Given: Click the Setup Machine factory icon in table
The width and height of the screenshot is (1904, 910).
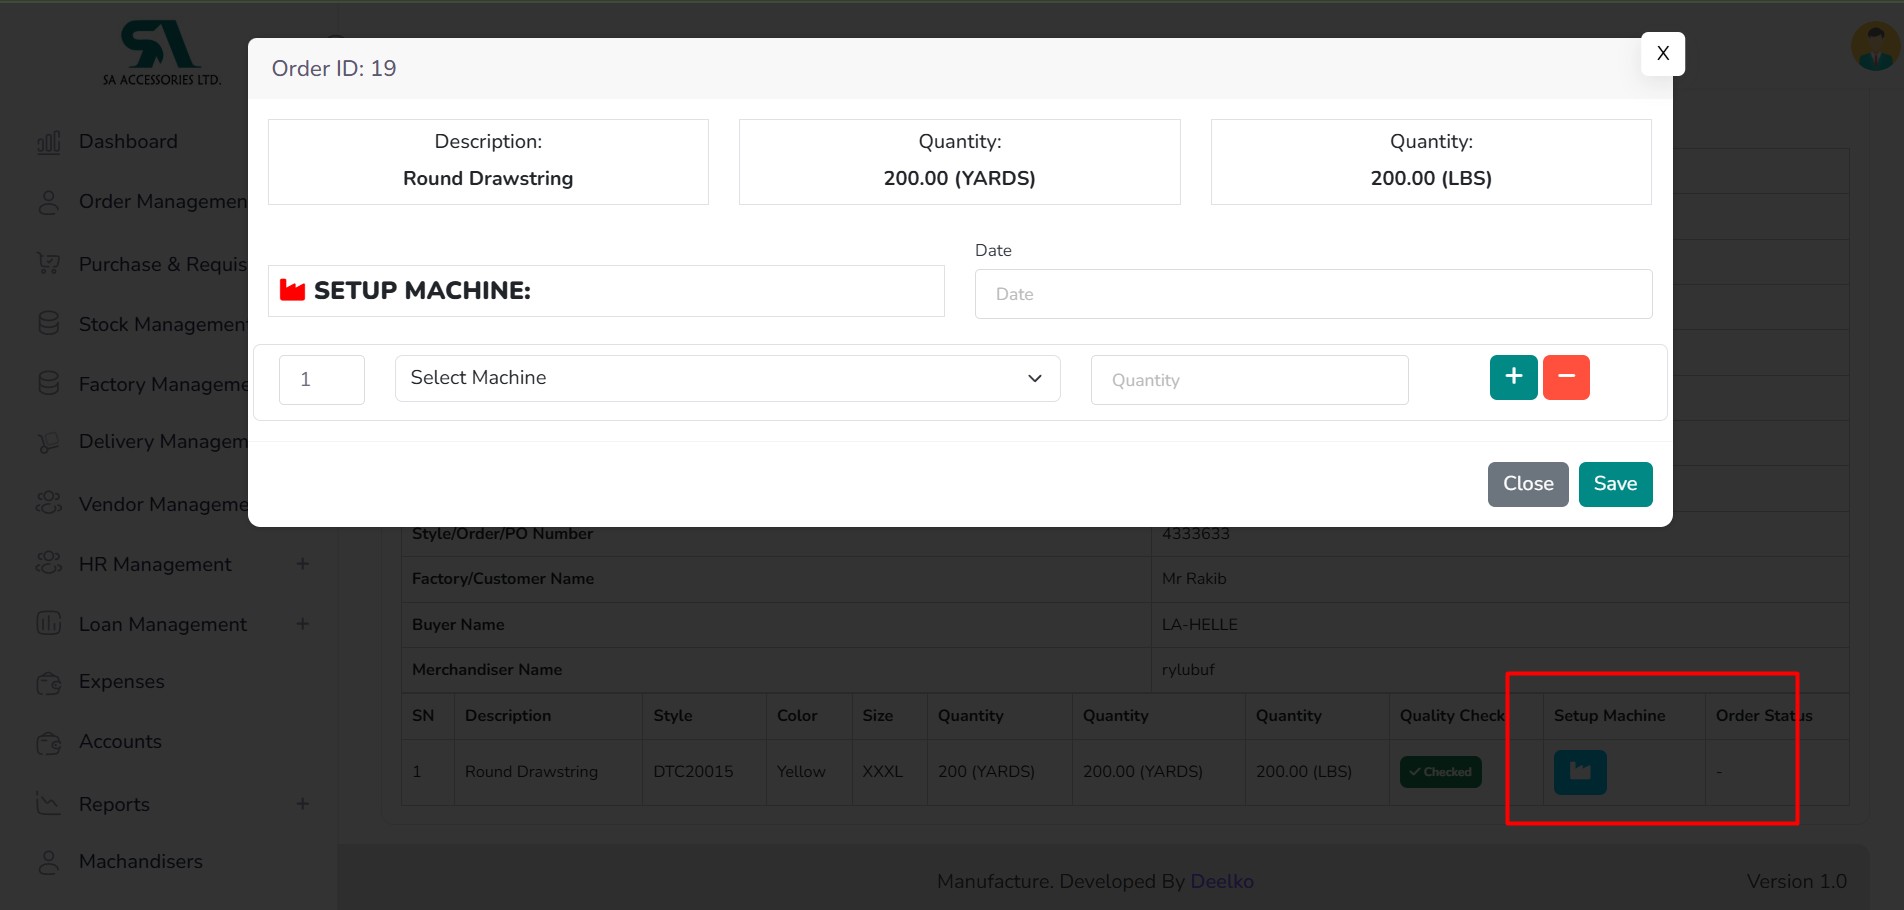Looking at the screenshot, I should pos(1579,772).
